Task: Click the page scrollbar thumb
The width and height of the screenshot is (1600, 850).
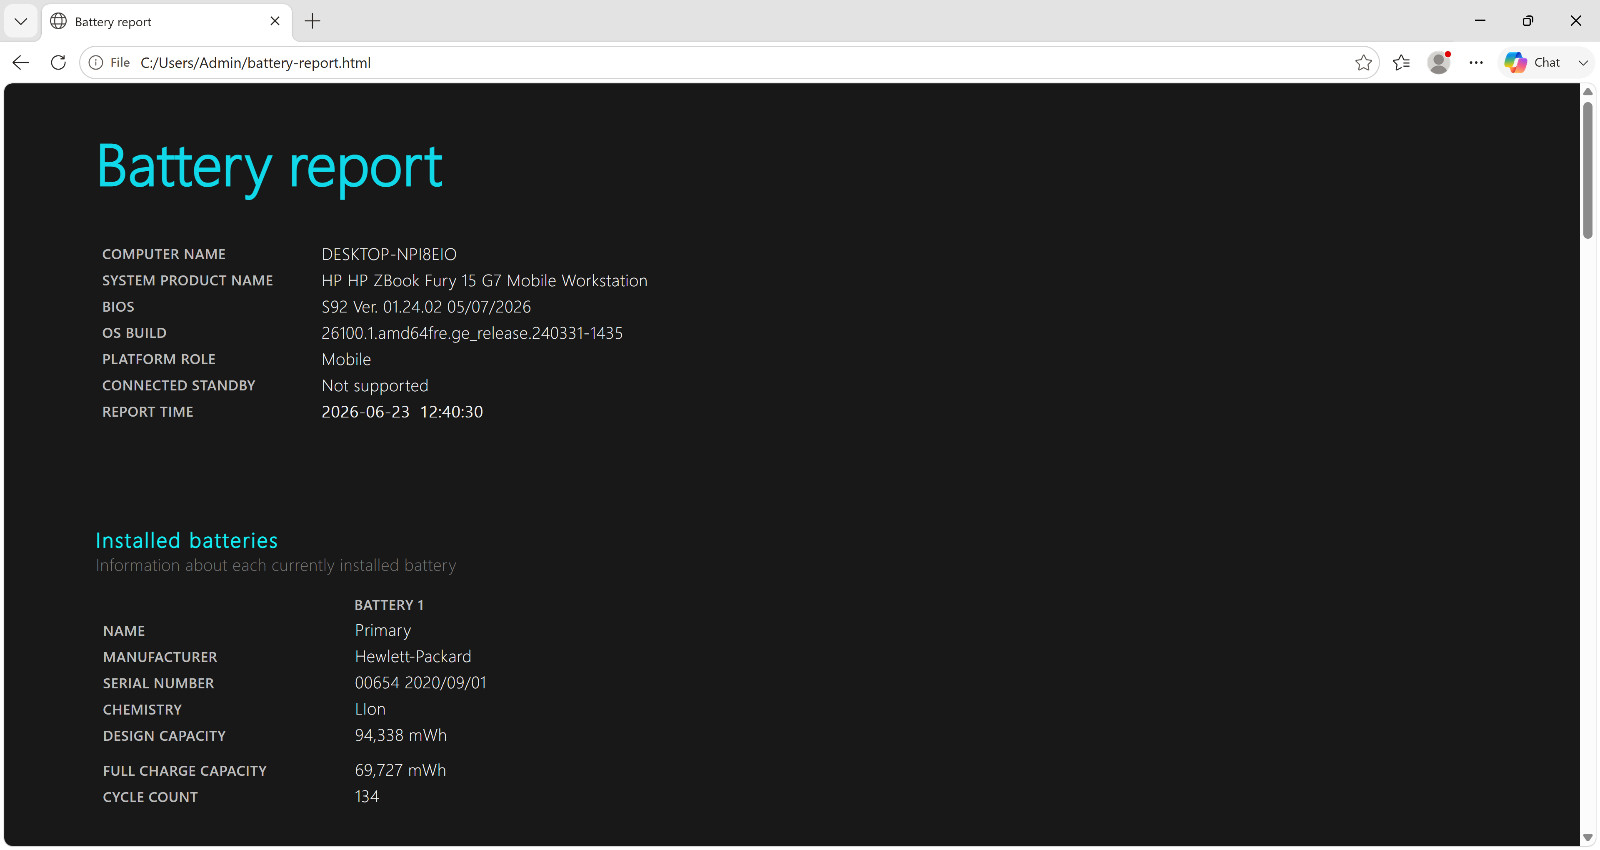Action: tap(1588, 168)
